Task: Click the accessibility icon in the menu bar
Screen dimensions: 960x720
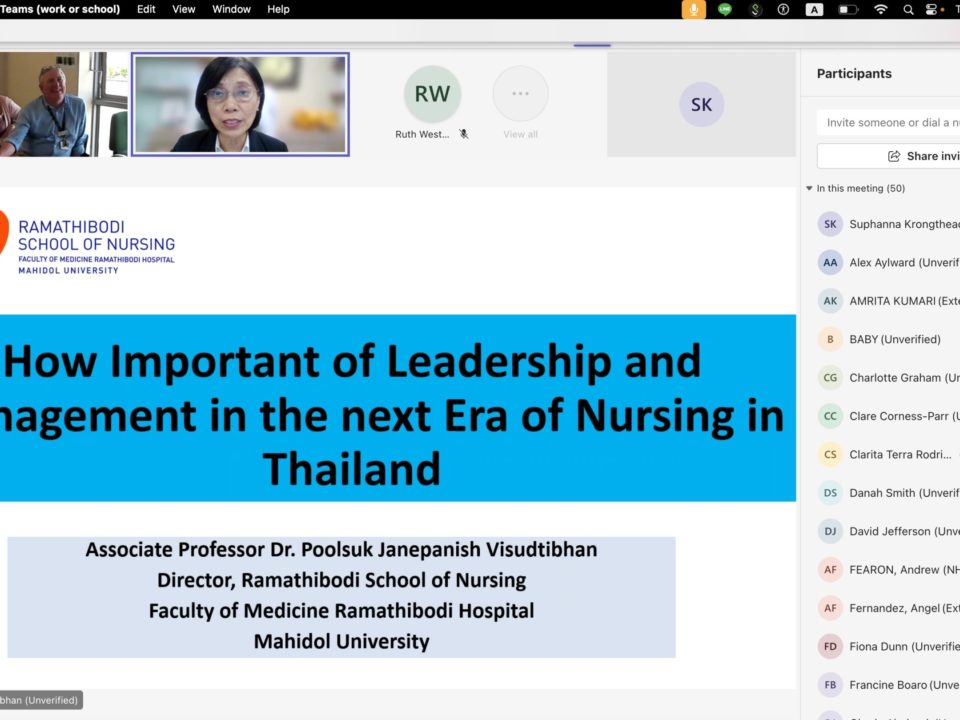Action: 784,9
